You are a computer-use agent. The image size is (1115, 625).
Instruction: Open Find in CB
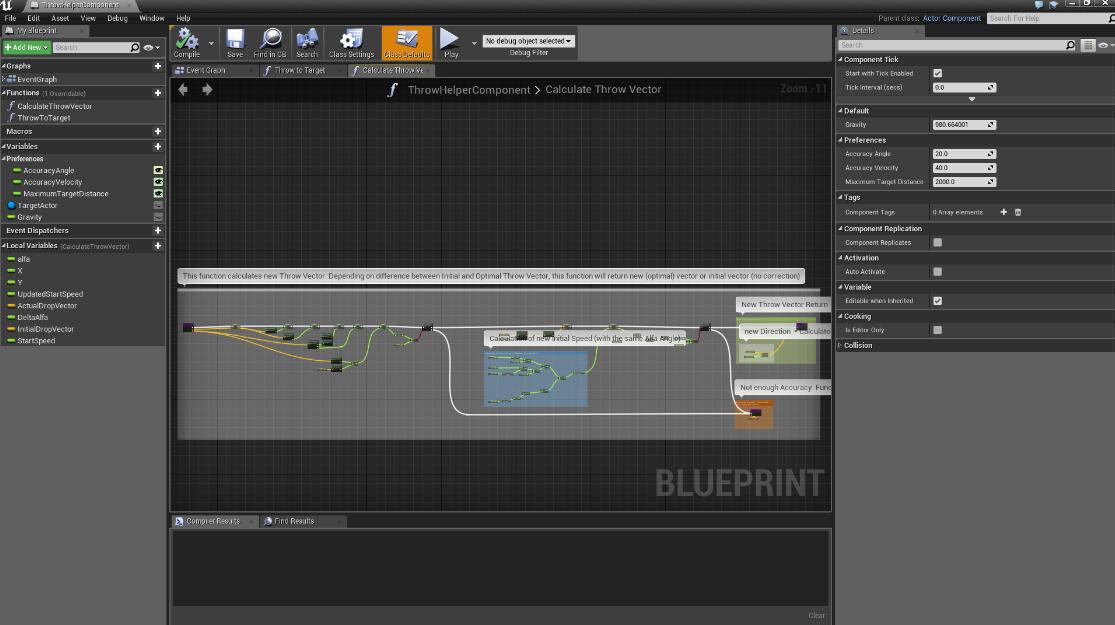tap(270, 42)
